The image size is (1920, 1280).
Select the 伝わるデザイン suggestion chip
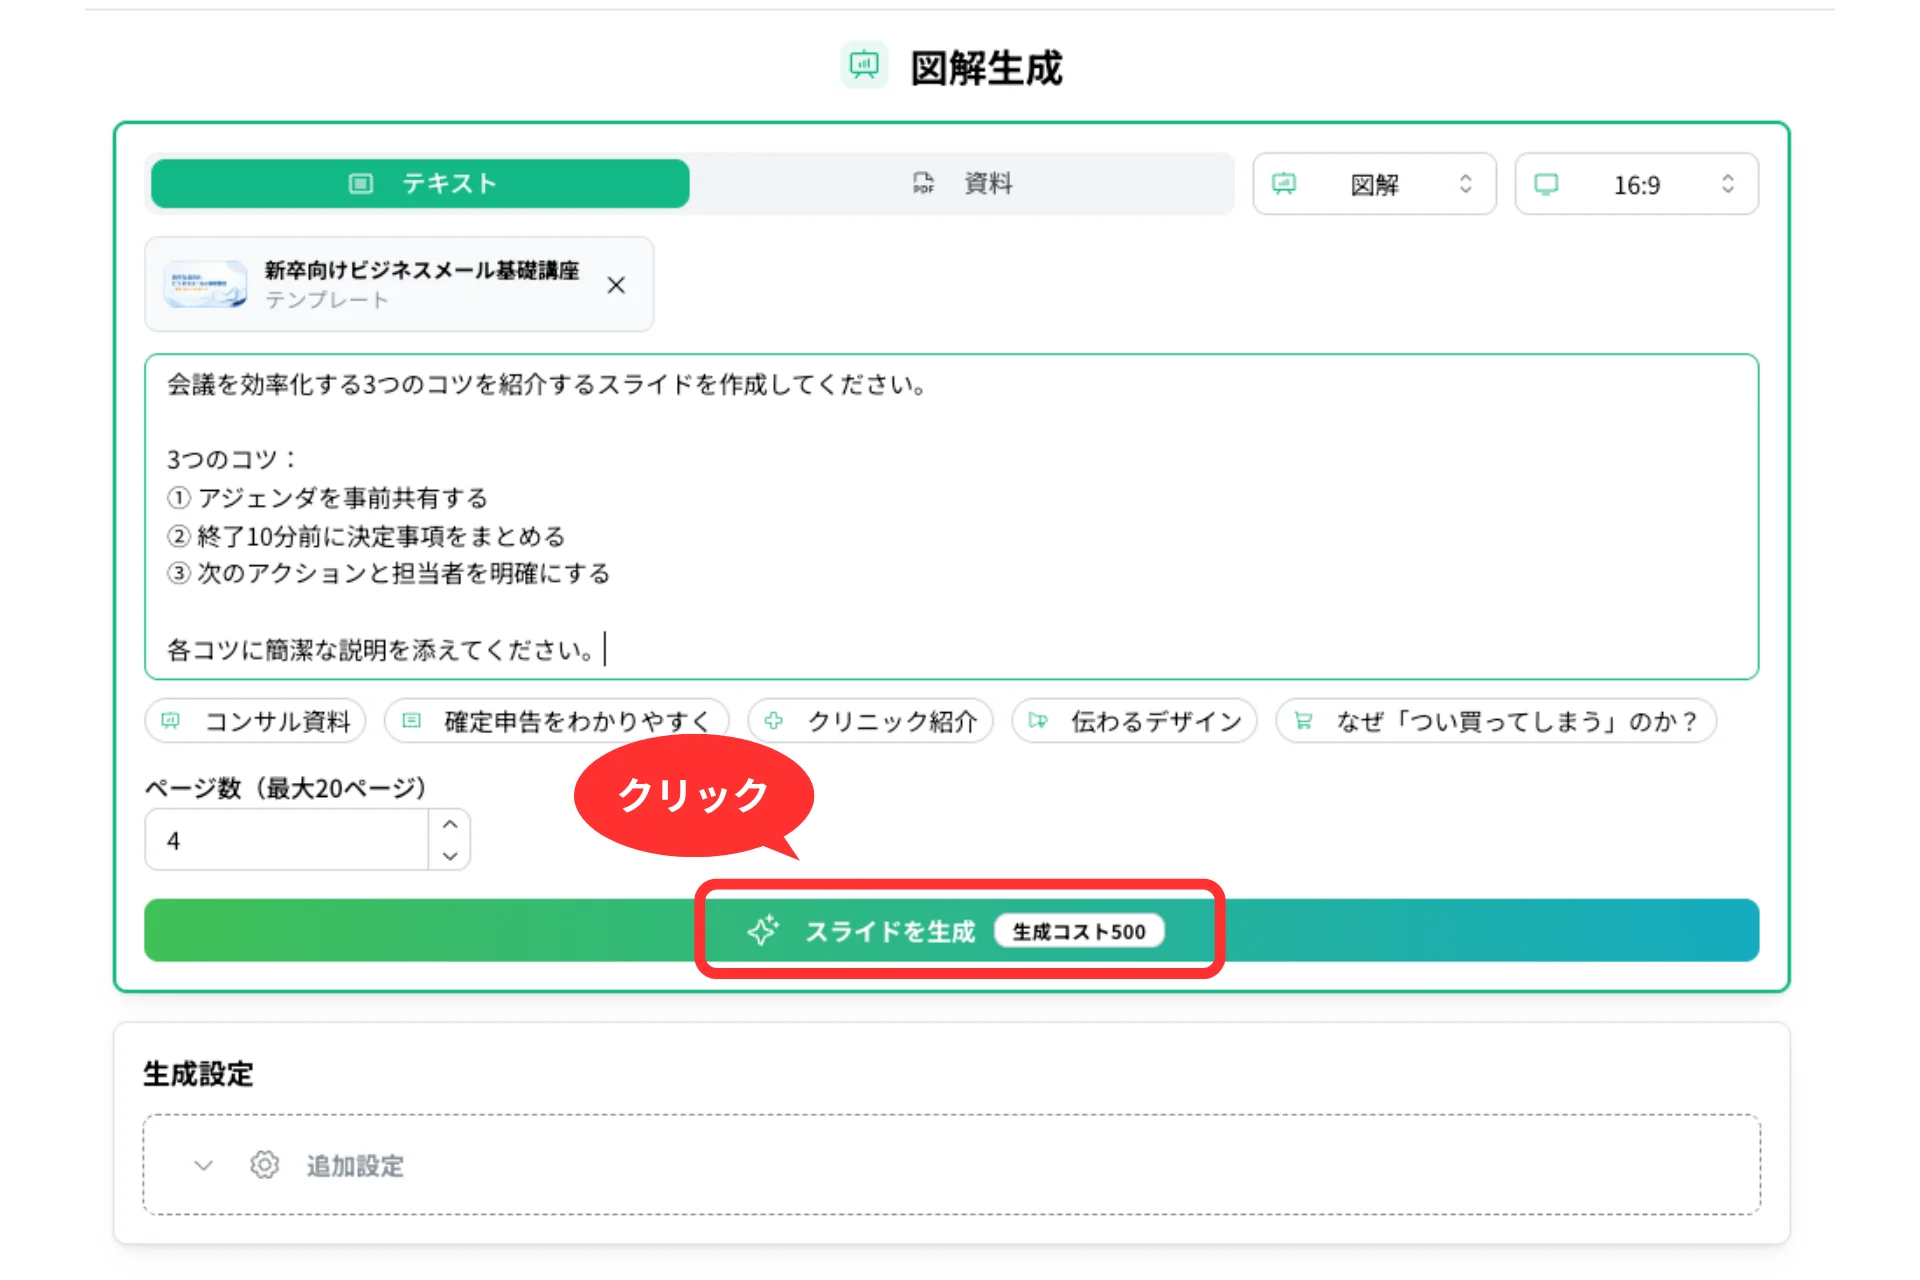[1134, 721]
